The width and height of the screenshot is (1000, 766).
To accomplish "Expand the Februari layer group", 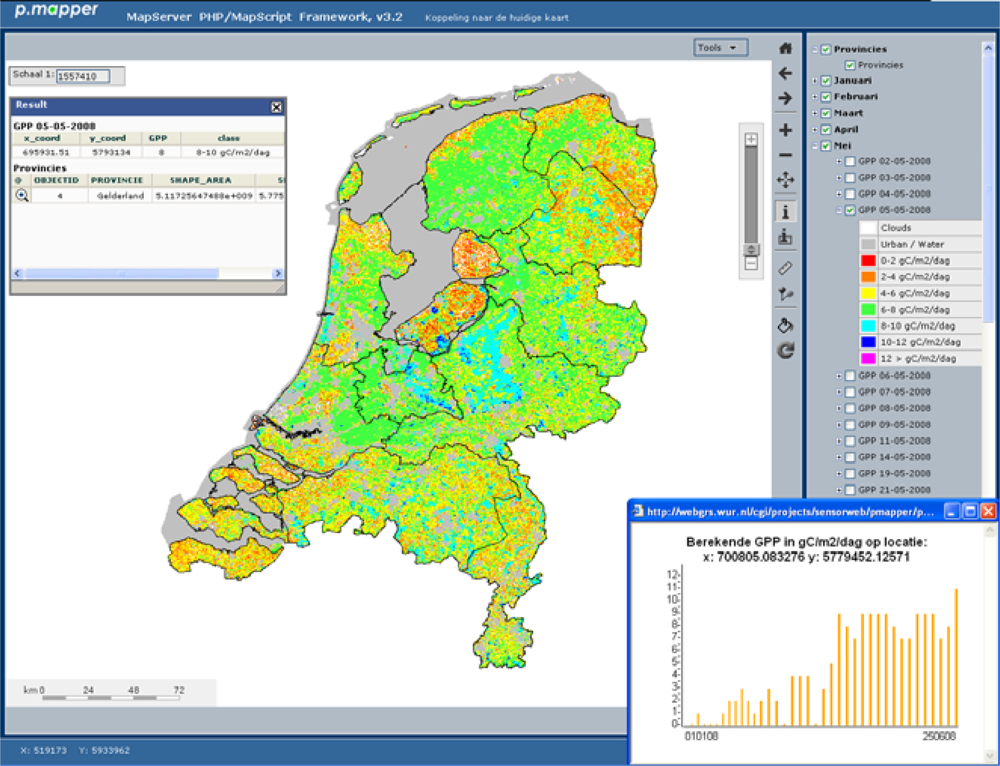I will coord(815,97).
